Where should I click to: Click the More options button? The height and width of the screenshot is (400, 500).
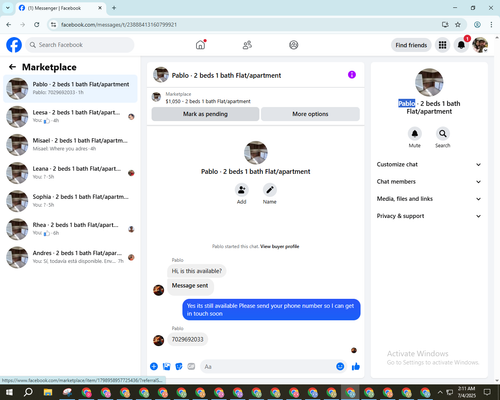coord(310,114)
